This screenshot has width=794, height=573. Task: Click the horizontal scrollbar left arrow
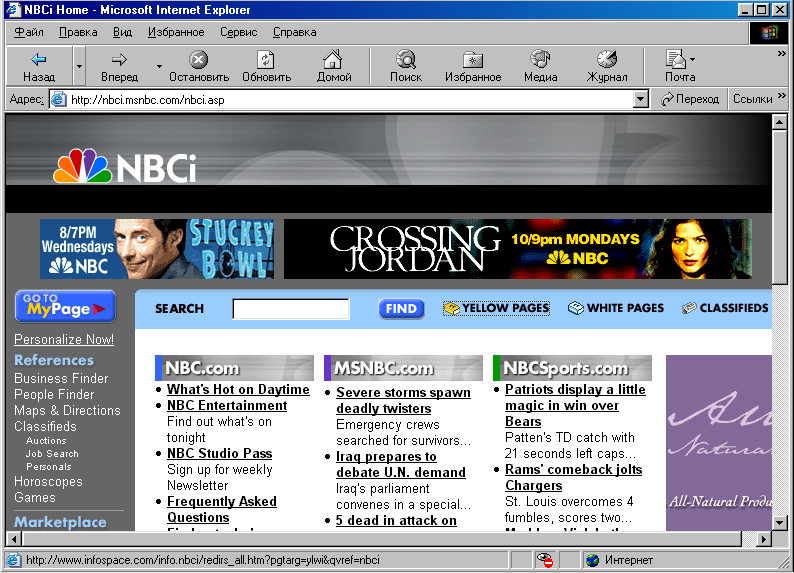(x=14, y=539)
